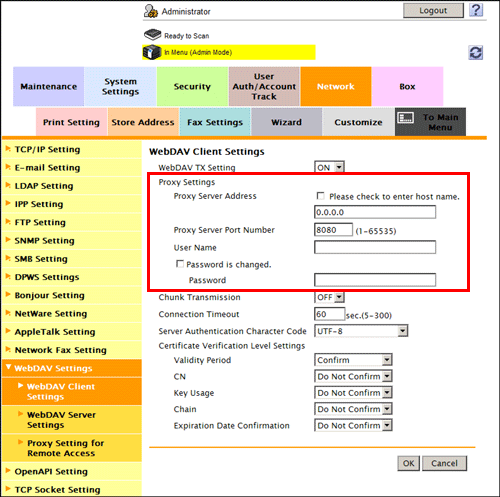The image size is (500, 497).
Task: Click the To Main Menu icon
Action: tap(406, 117)
